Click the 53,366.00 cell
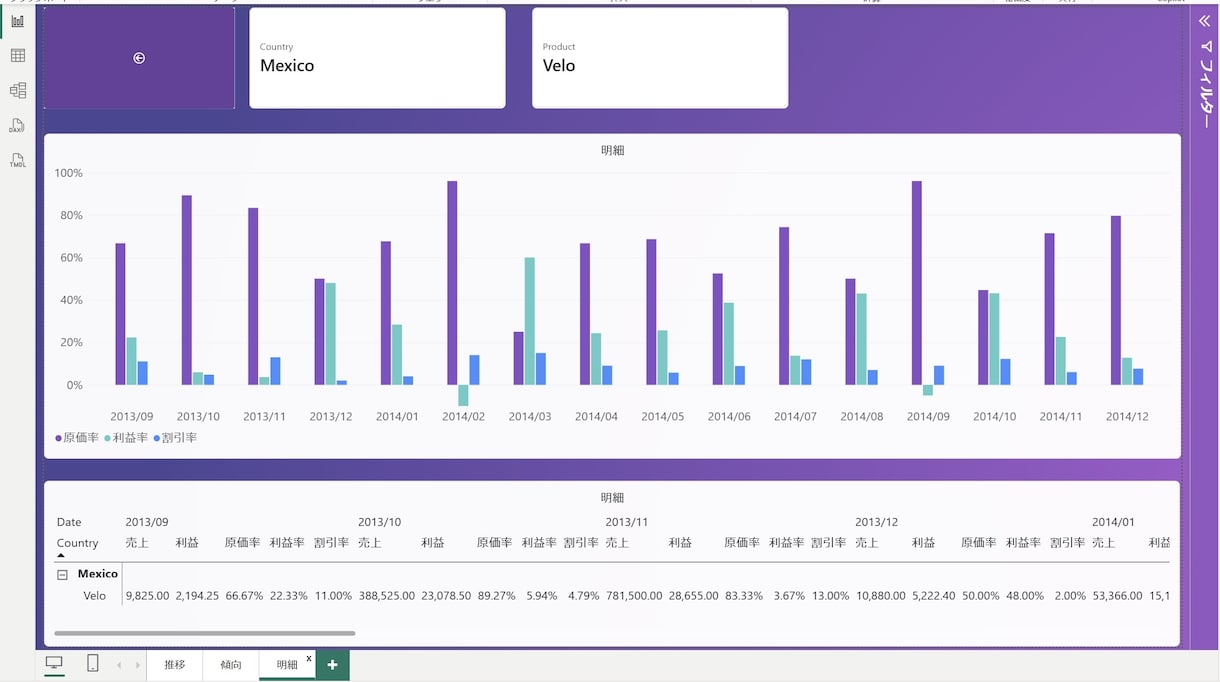Image resolution: width=1220 pixels, height=682 pixels. point(1117,596)
